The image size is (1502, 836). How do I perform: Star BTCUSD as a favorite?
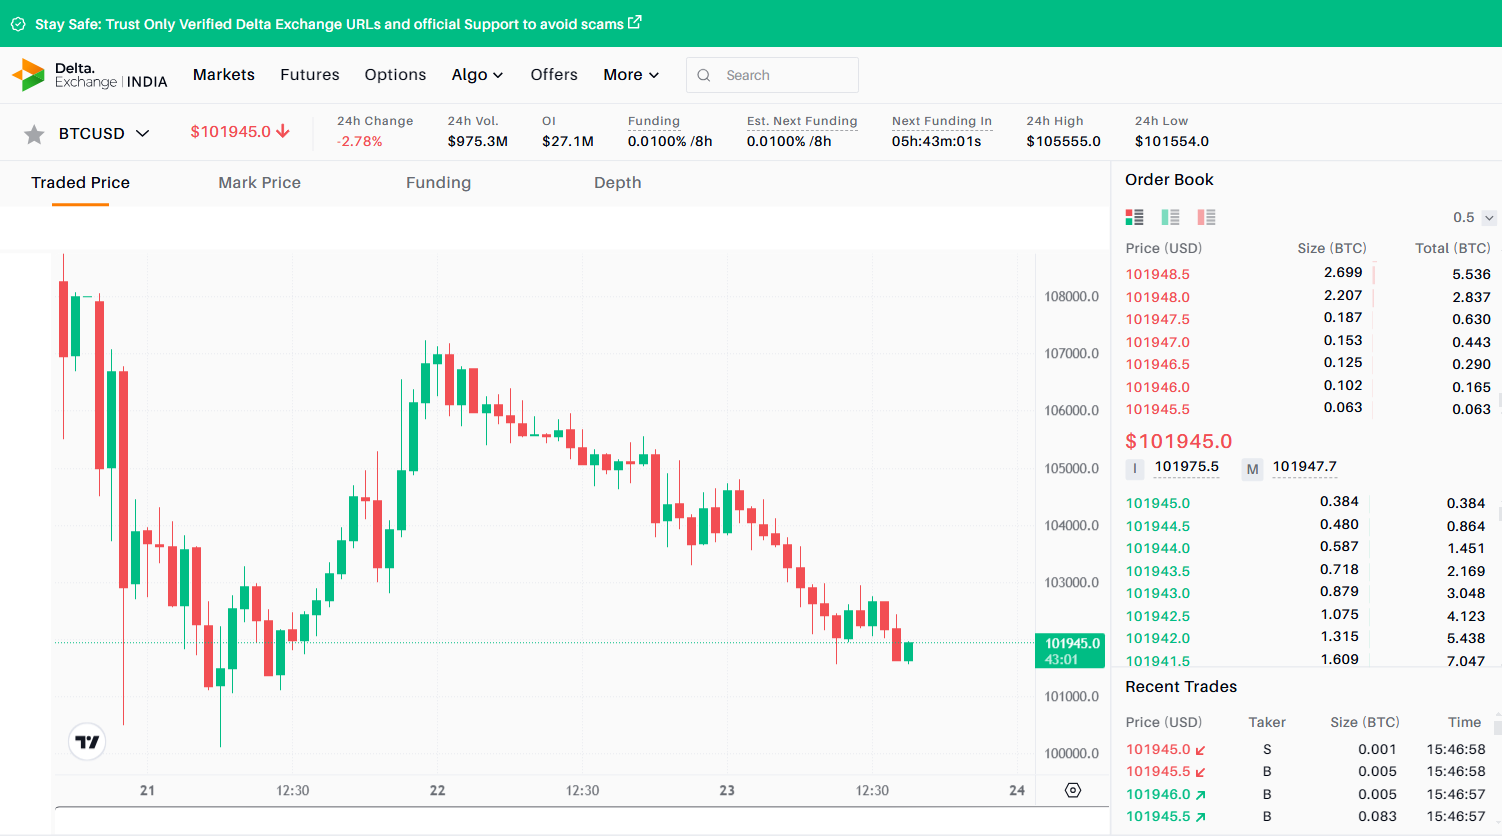pos(34,134)
